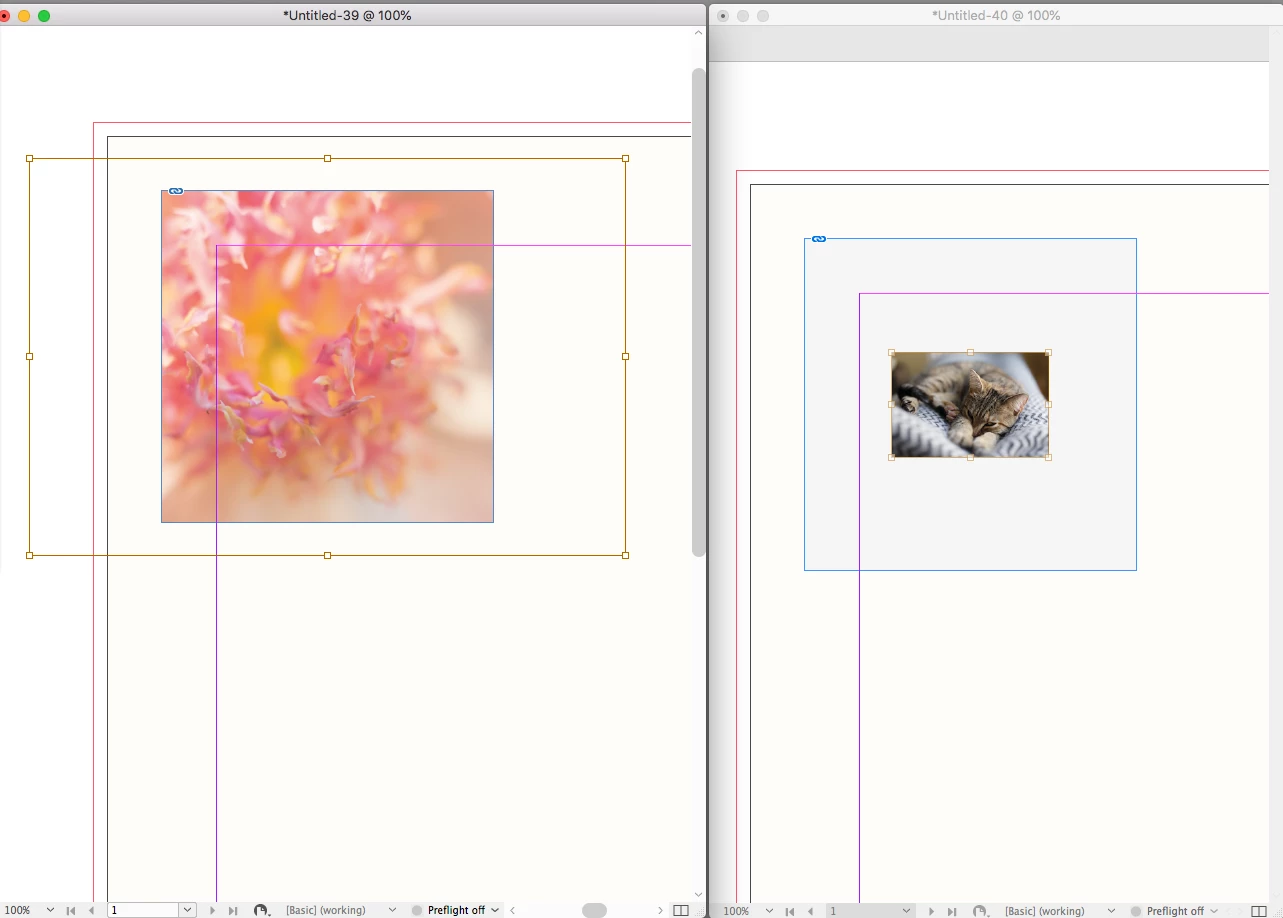The height and width of the screenshot is (918, 1283).
Task: Select the sleeping cat image
Action: (970, 405)
